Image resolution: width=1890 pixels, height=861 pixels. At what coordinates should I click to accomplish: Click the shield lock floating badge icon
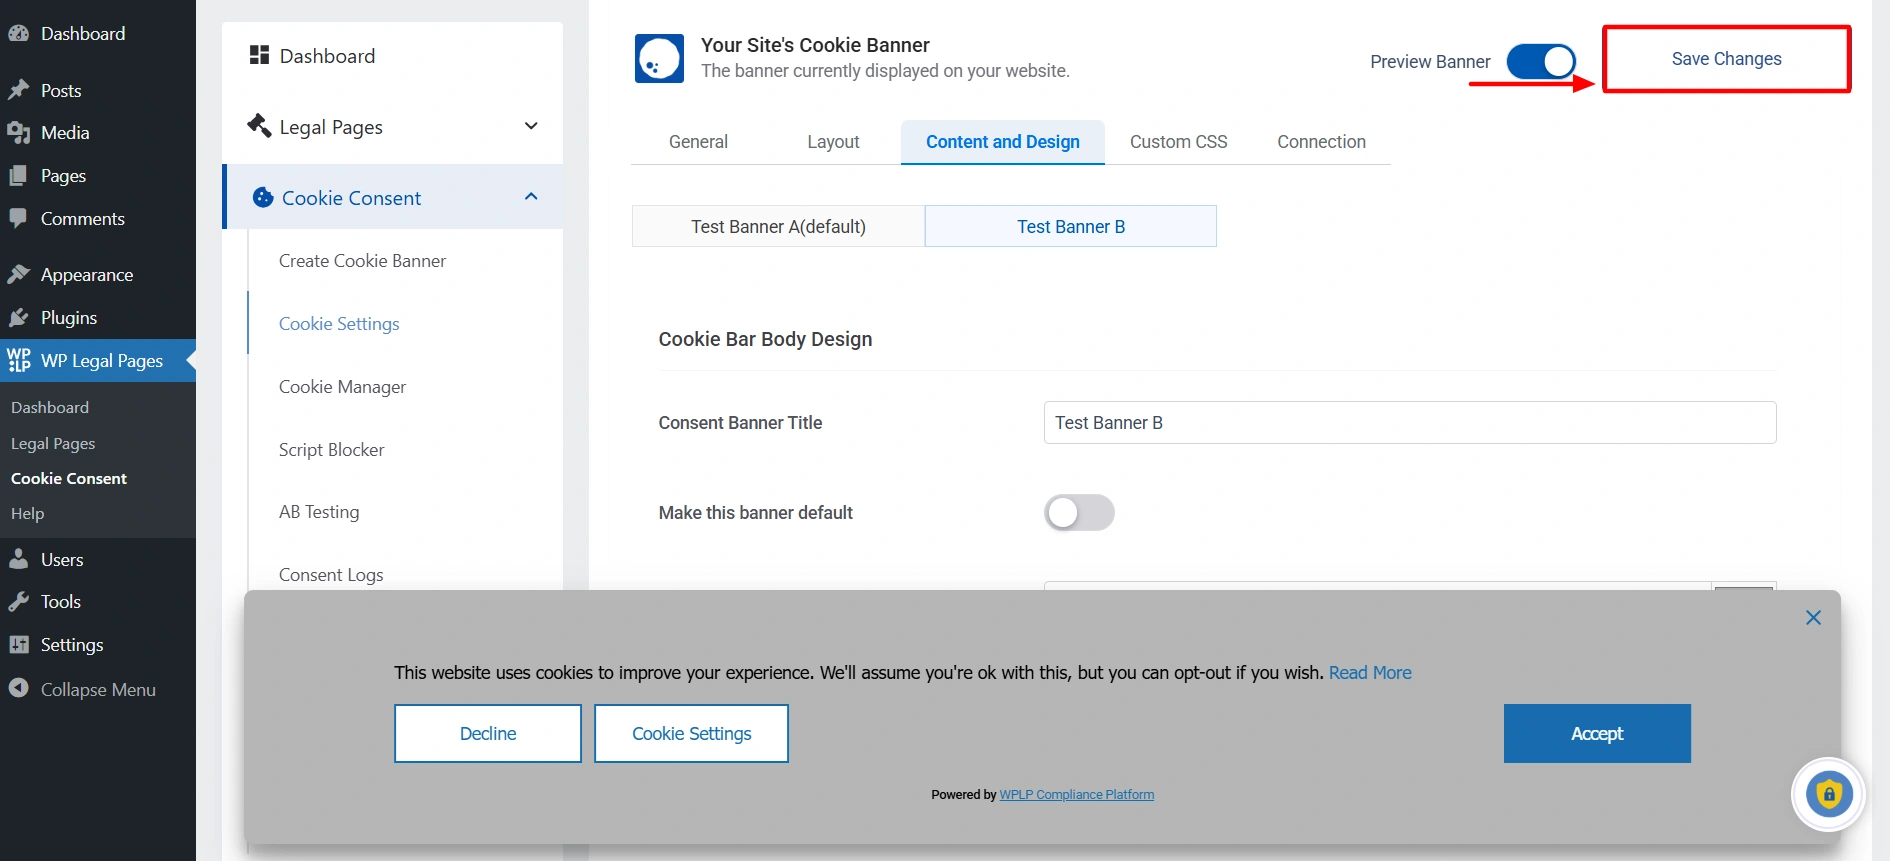[1828, 795]
